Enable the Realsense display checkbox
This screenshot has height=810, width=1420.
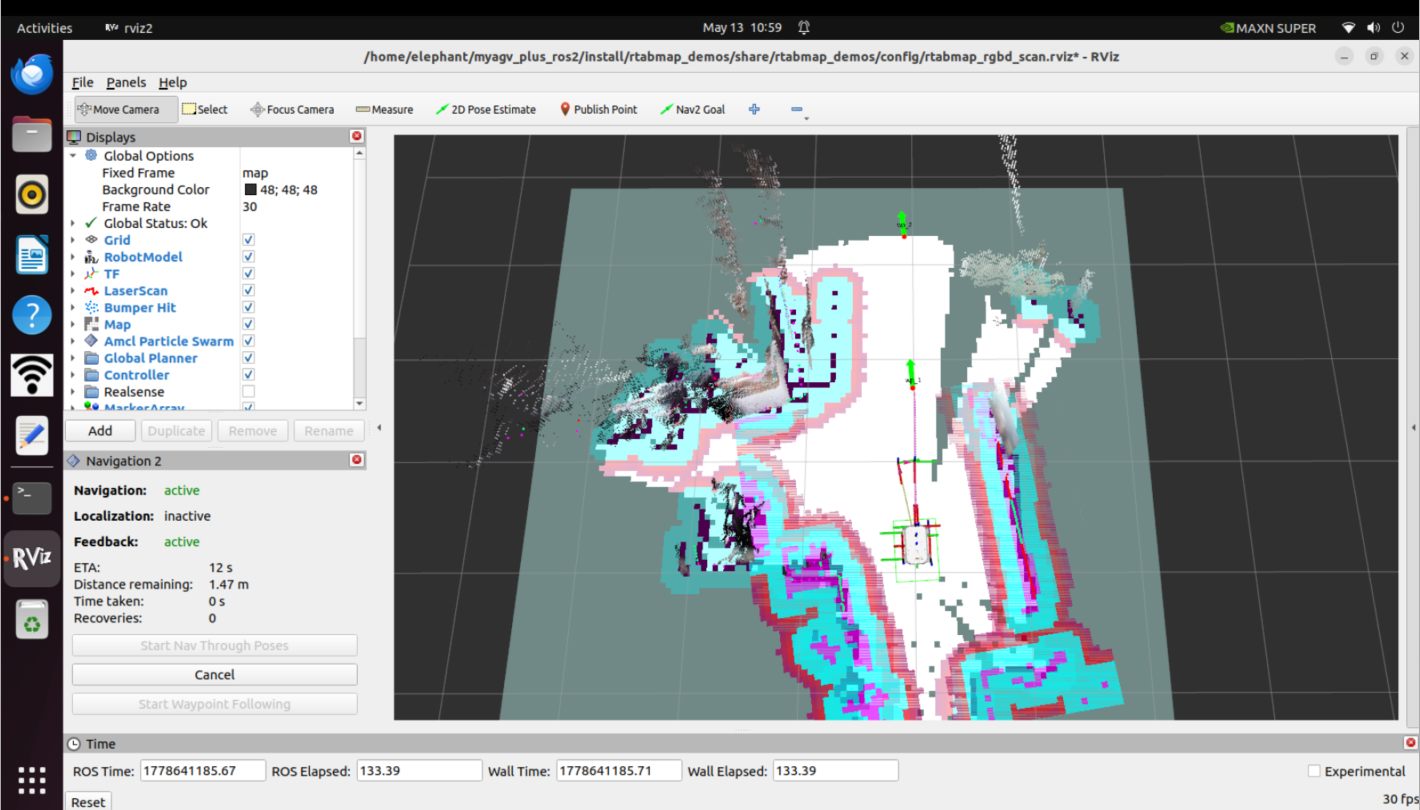click(x=248, y=392)
